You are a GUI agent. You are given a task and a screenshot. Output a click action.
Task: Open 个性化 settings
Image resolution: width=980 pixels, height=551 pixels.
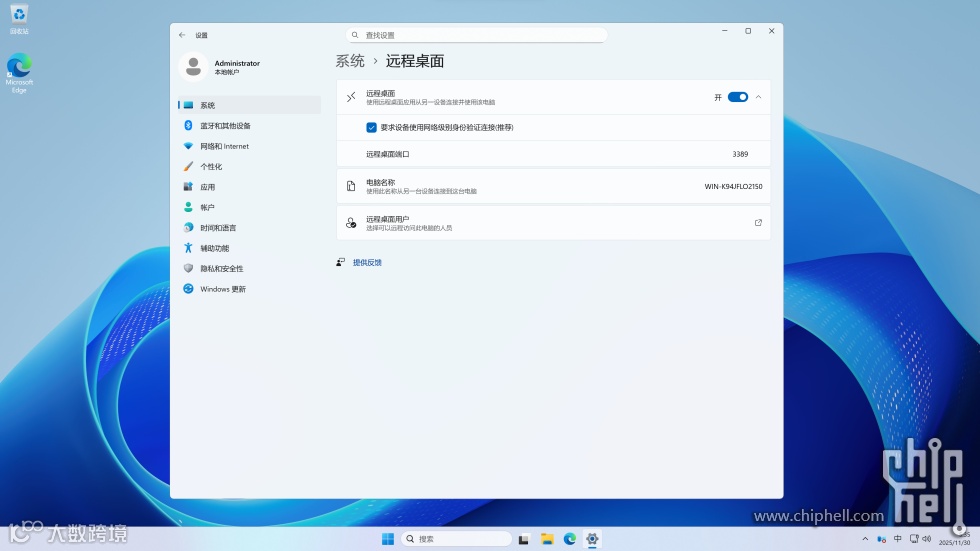pos(249,167)
